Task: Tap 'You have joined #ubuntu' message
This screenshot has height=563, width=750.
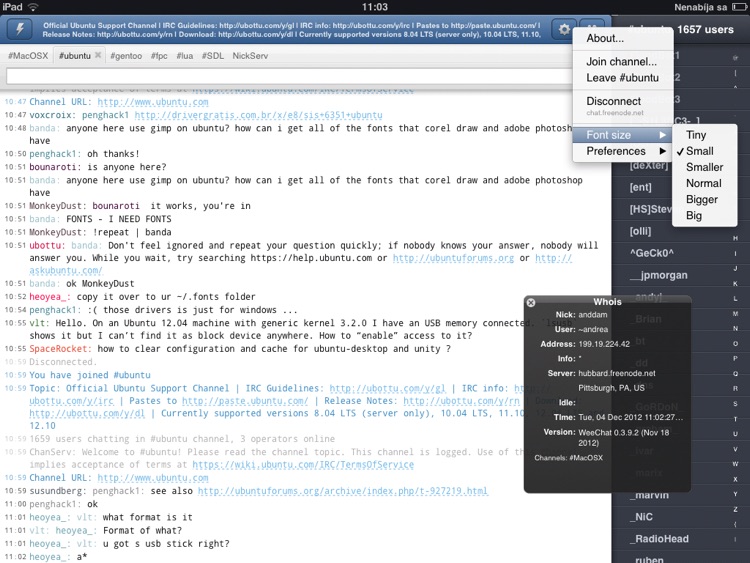Action: click(x=90, y=375)
